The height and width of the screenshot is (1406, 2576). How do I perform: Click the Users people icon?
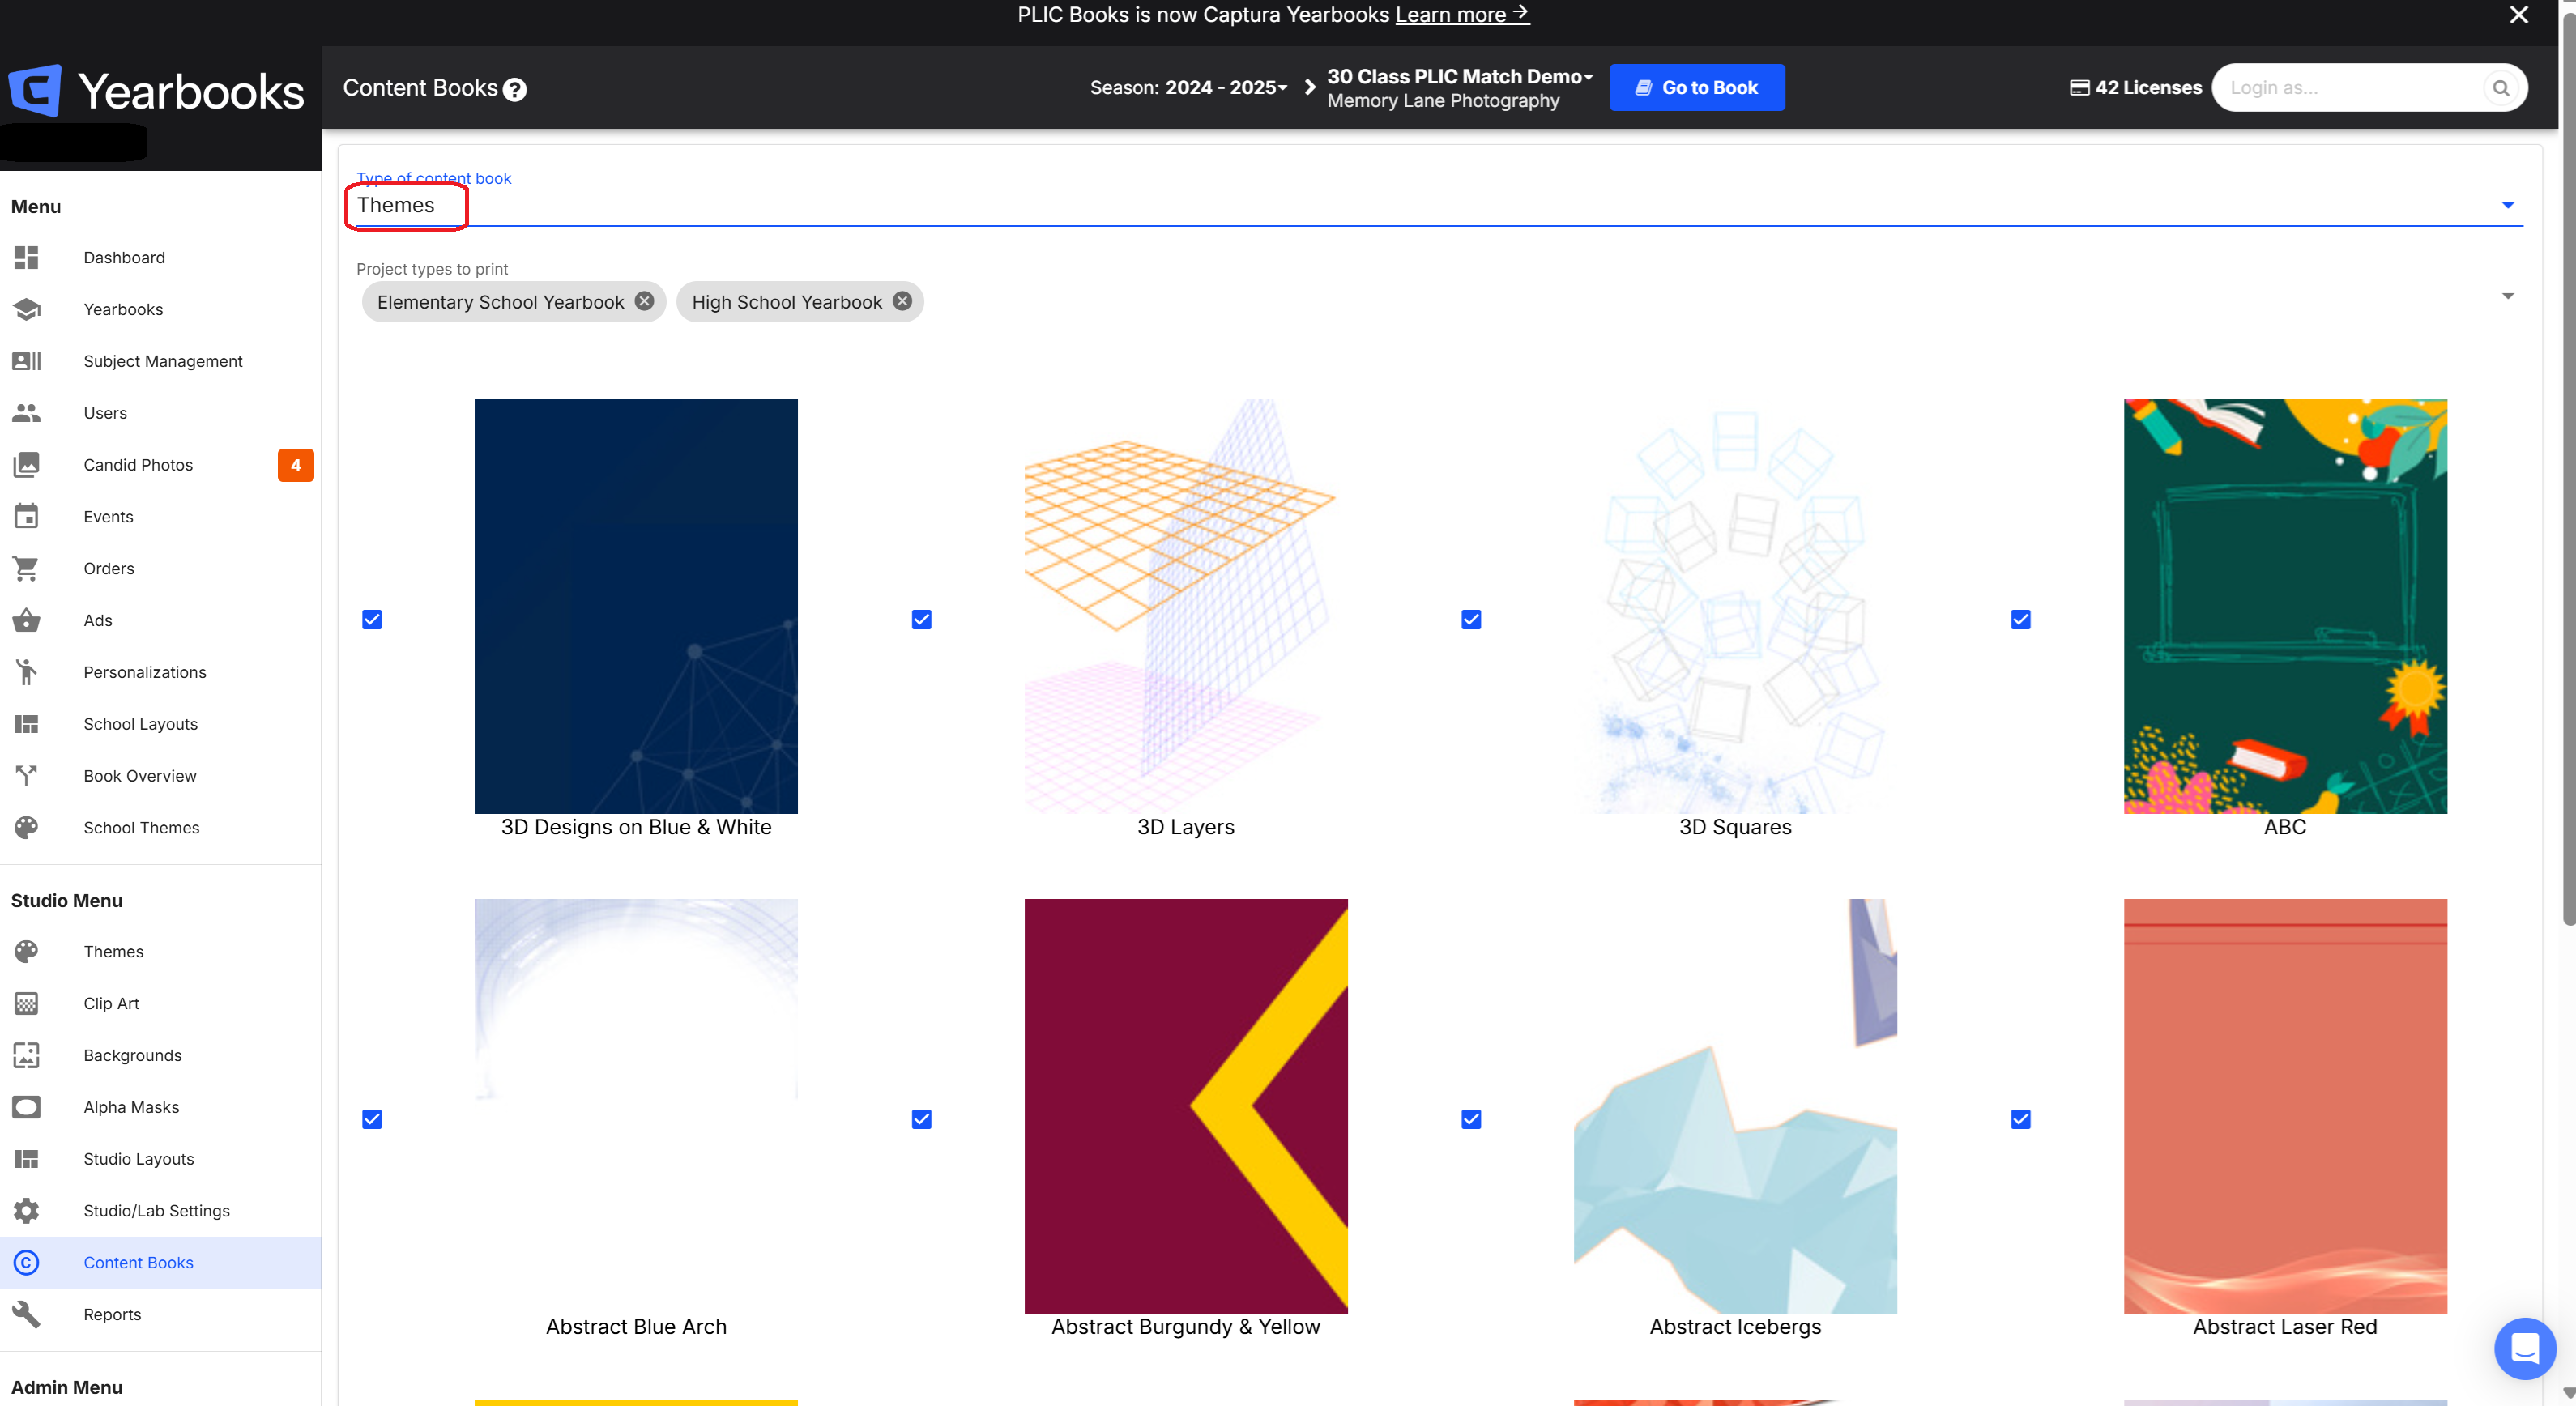27,413
